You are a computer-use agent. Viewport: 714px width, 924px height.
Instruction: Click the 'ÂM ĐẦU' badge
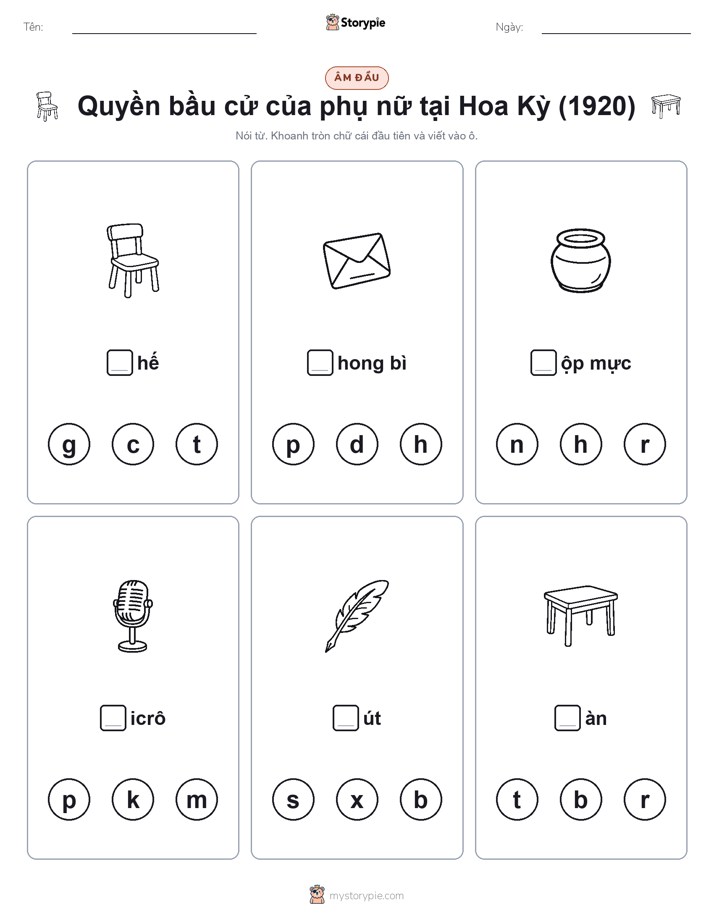pos(357,78)
